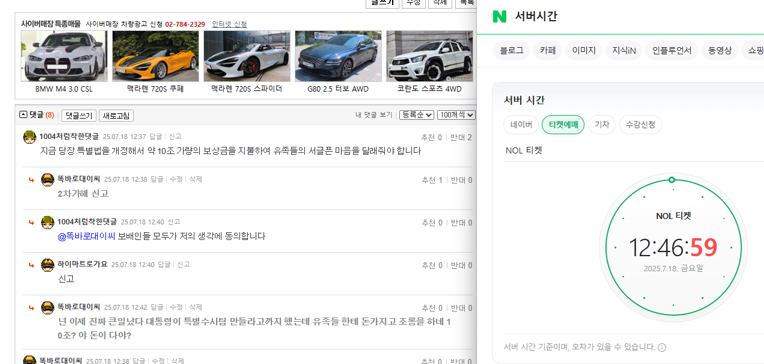Click 삭제 on the 12:42 reply
The height and width of the screenshot is (364, 764).
click(195, 307)
